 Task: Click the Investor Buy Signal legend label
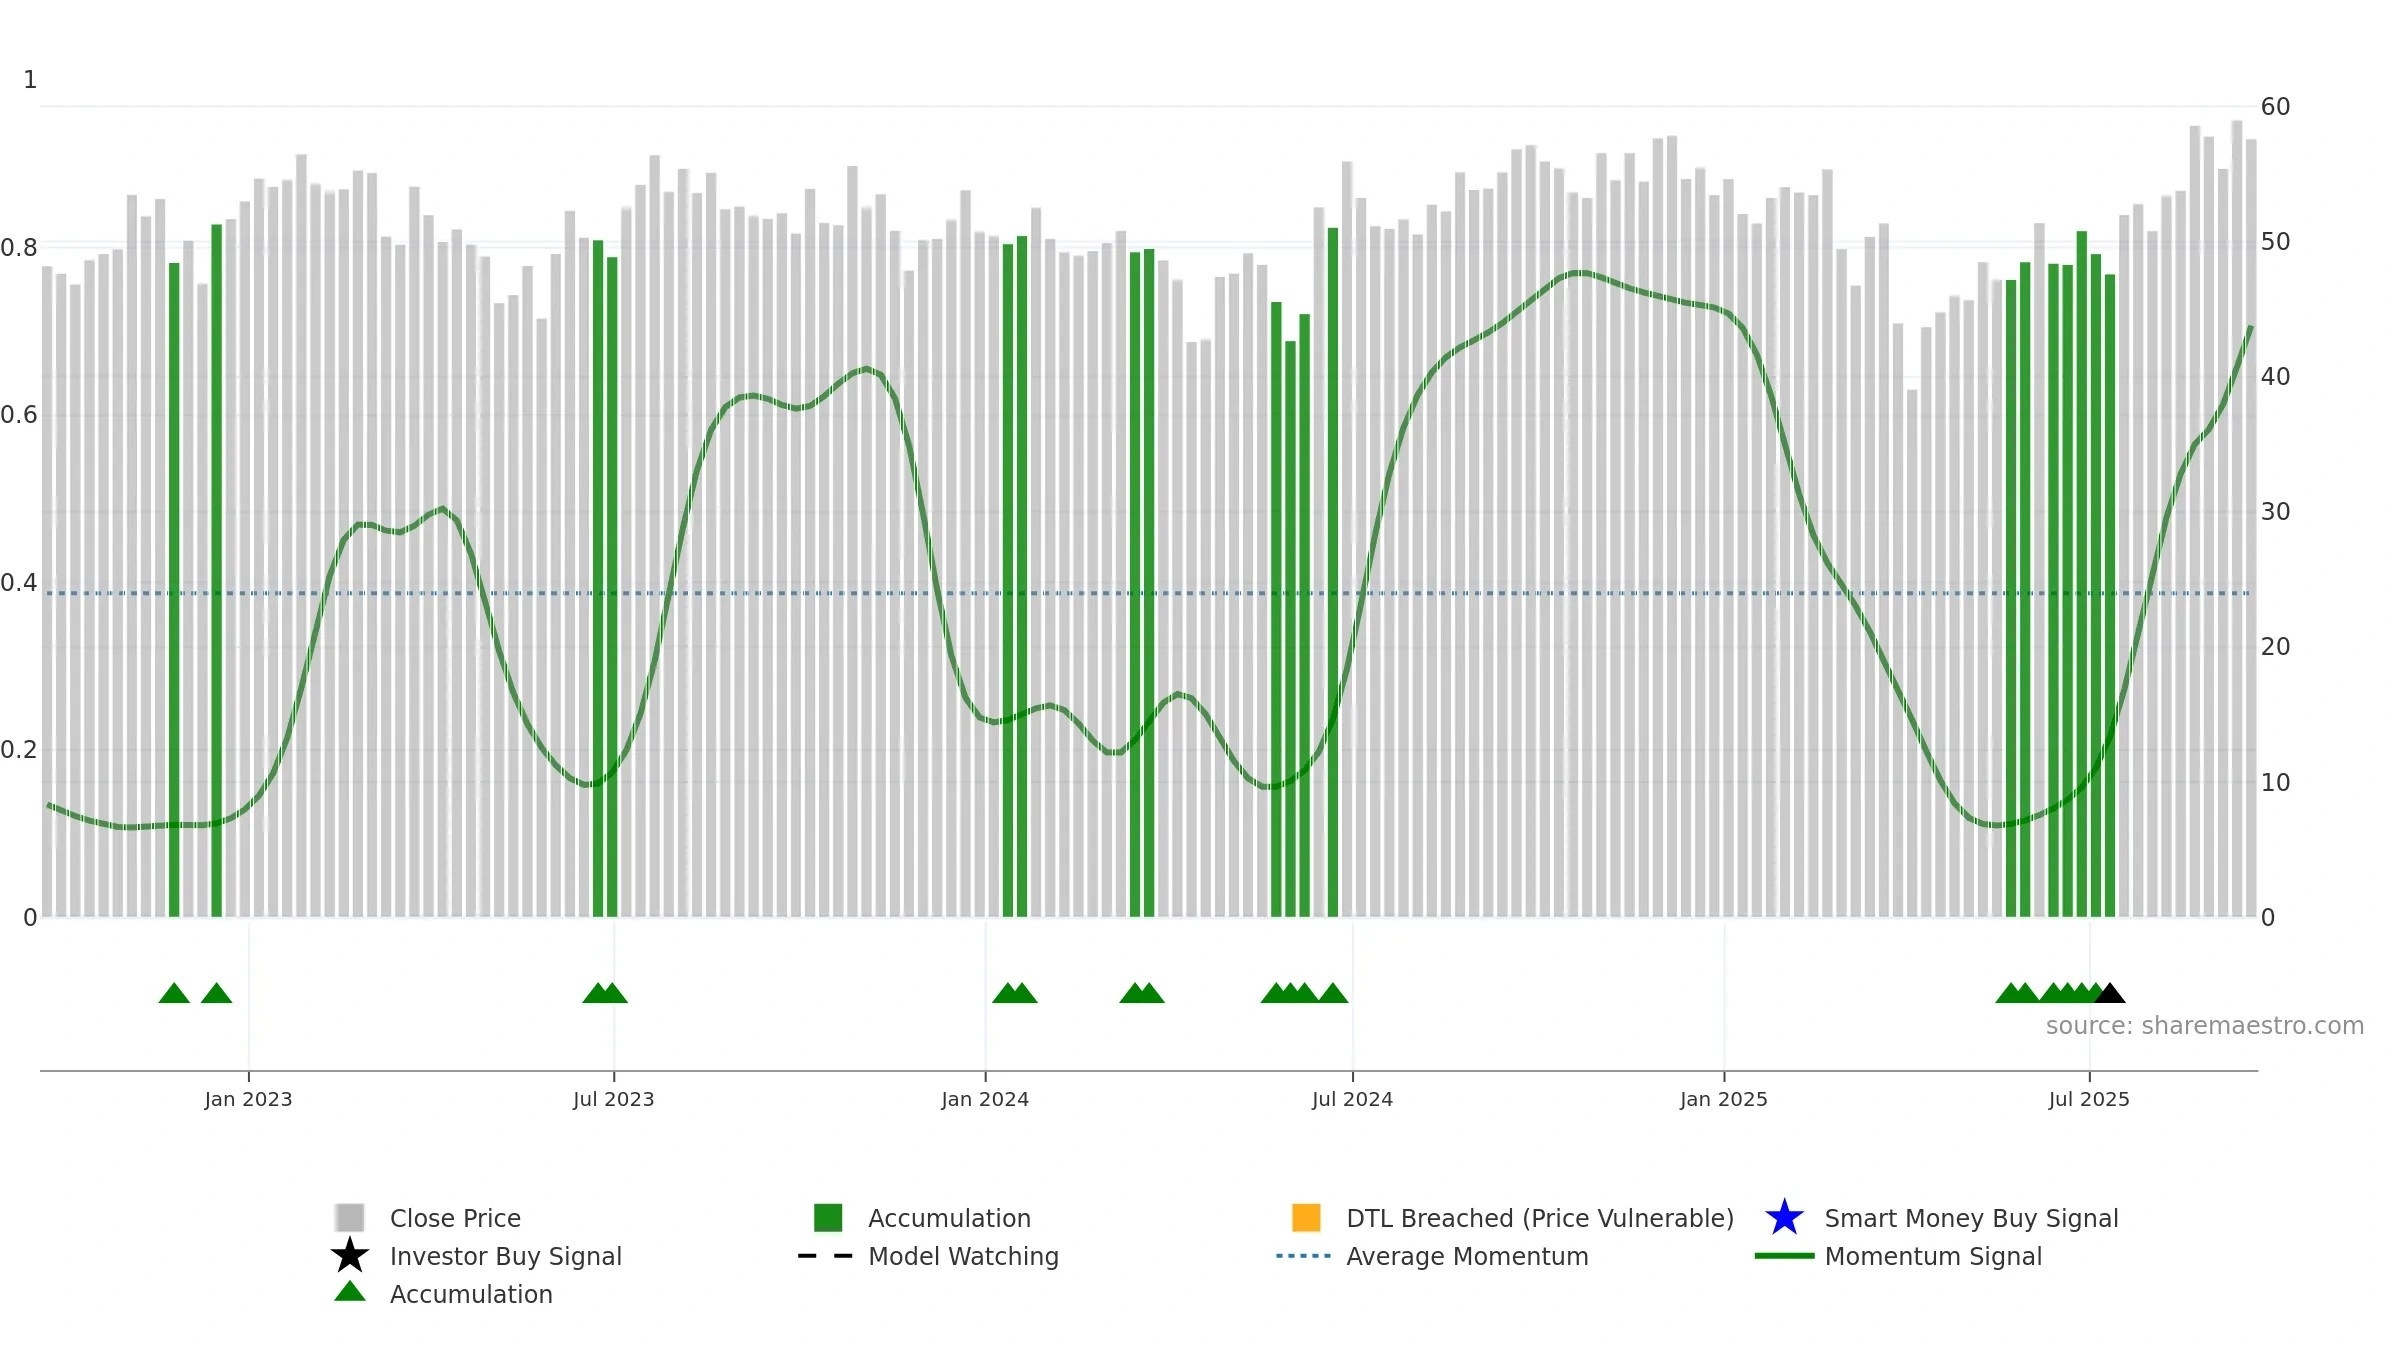(505, 1256)
